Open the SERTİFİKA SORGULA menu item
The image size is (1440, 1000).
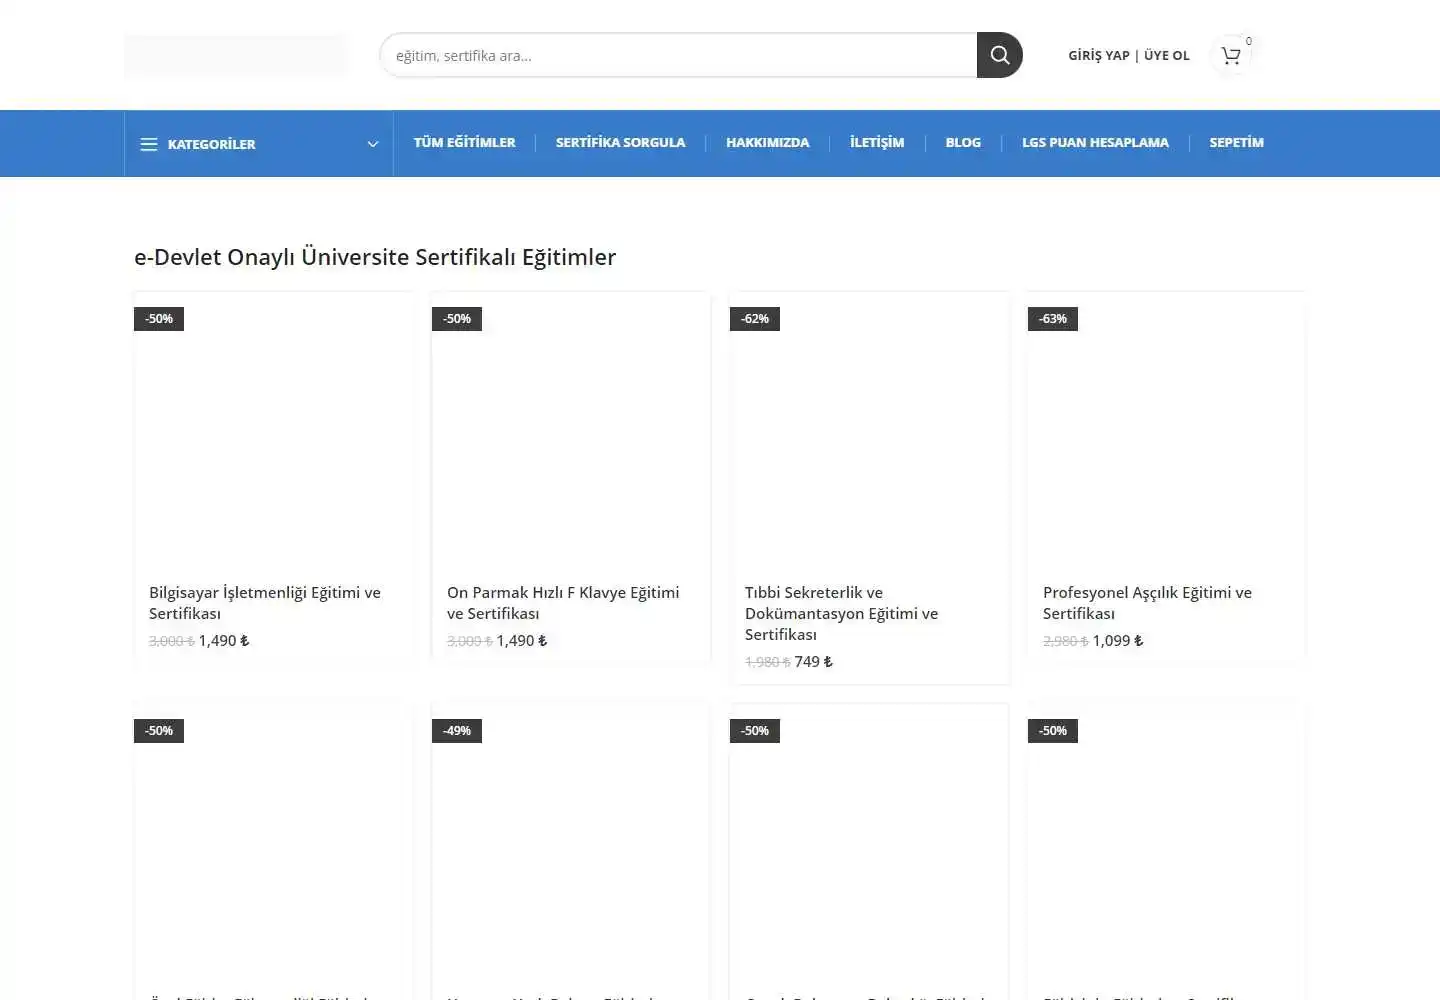[621, 142]
